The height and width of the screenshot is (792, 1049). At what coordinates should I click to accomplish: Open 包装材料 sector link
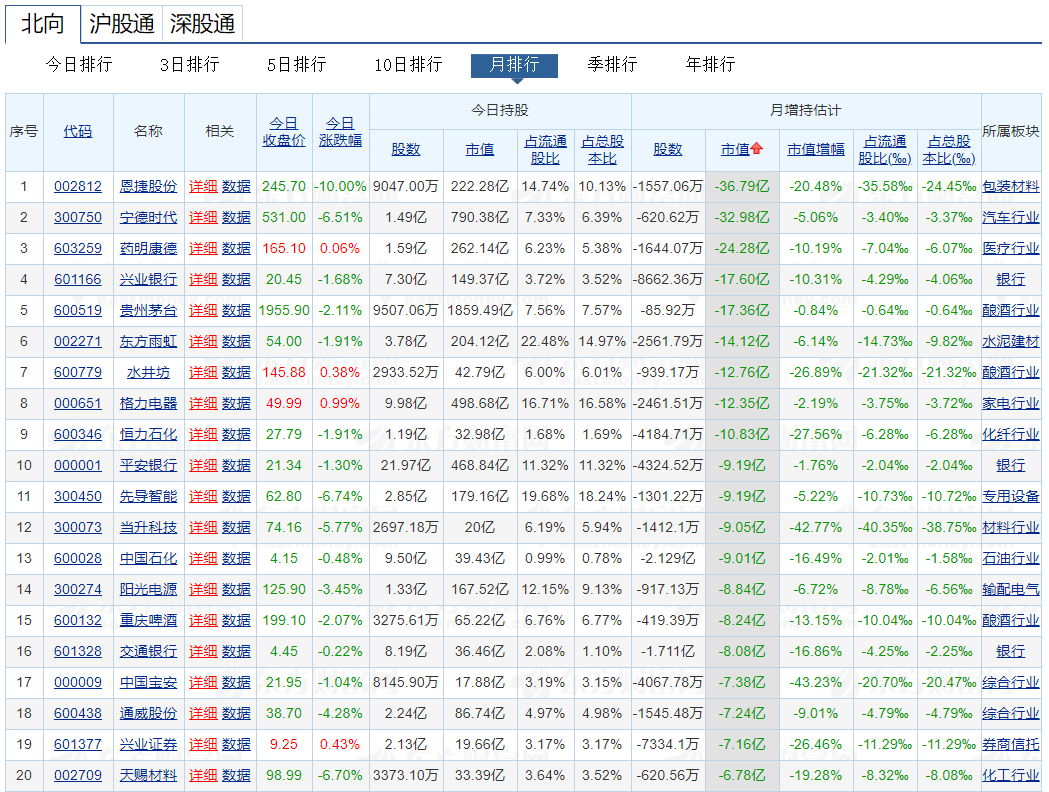1010,186
